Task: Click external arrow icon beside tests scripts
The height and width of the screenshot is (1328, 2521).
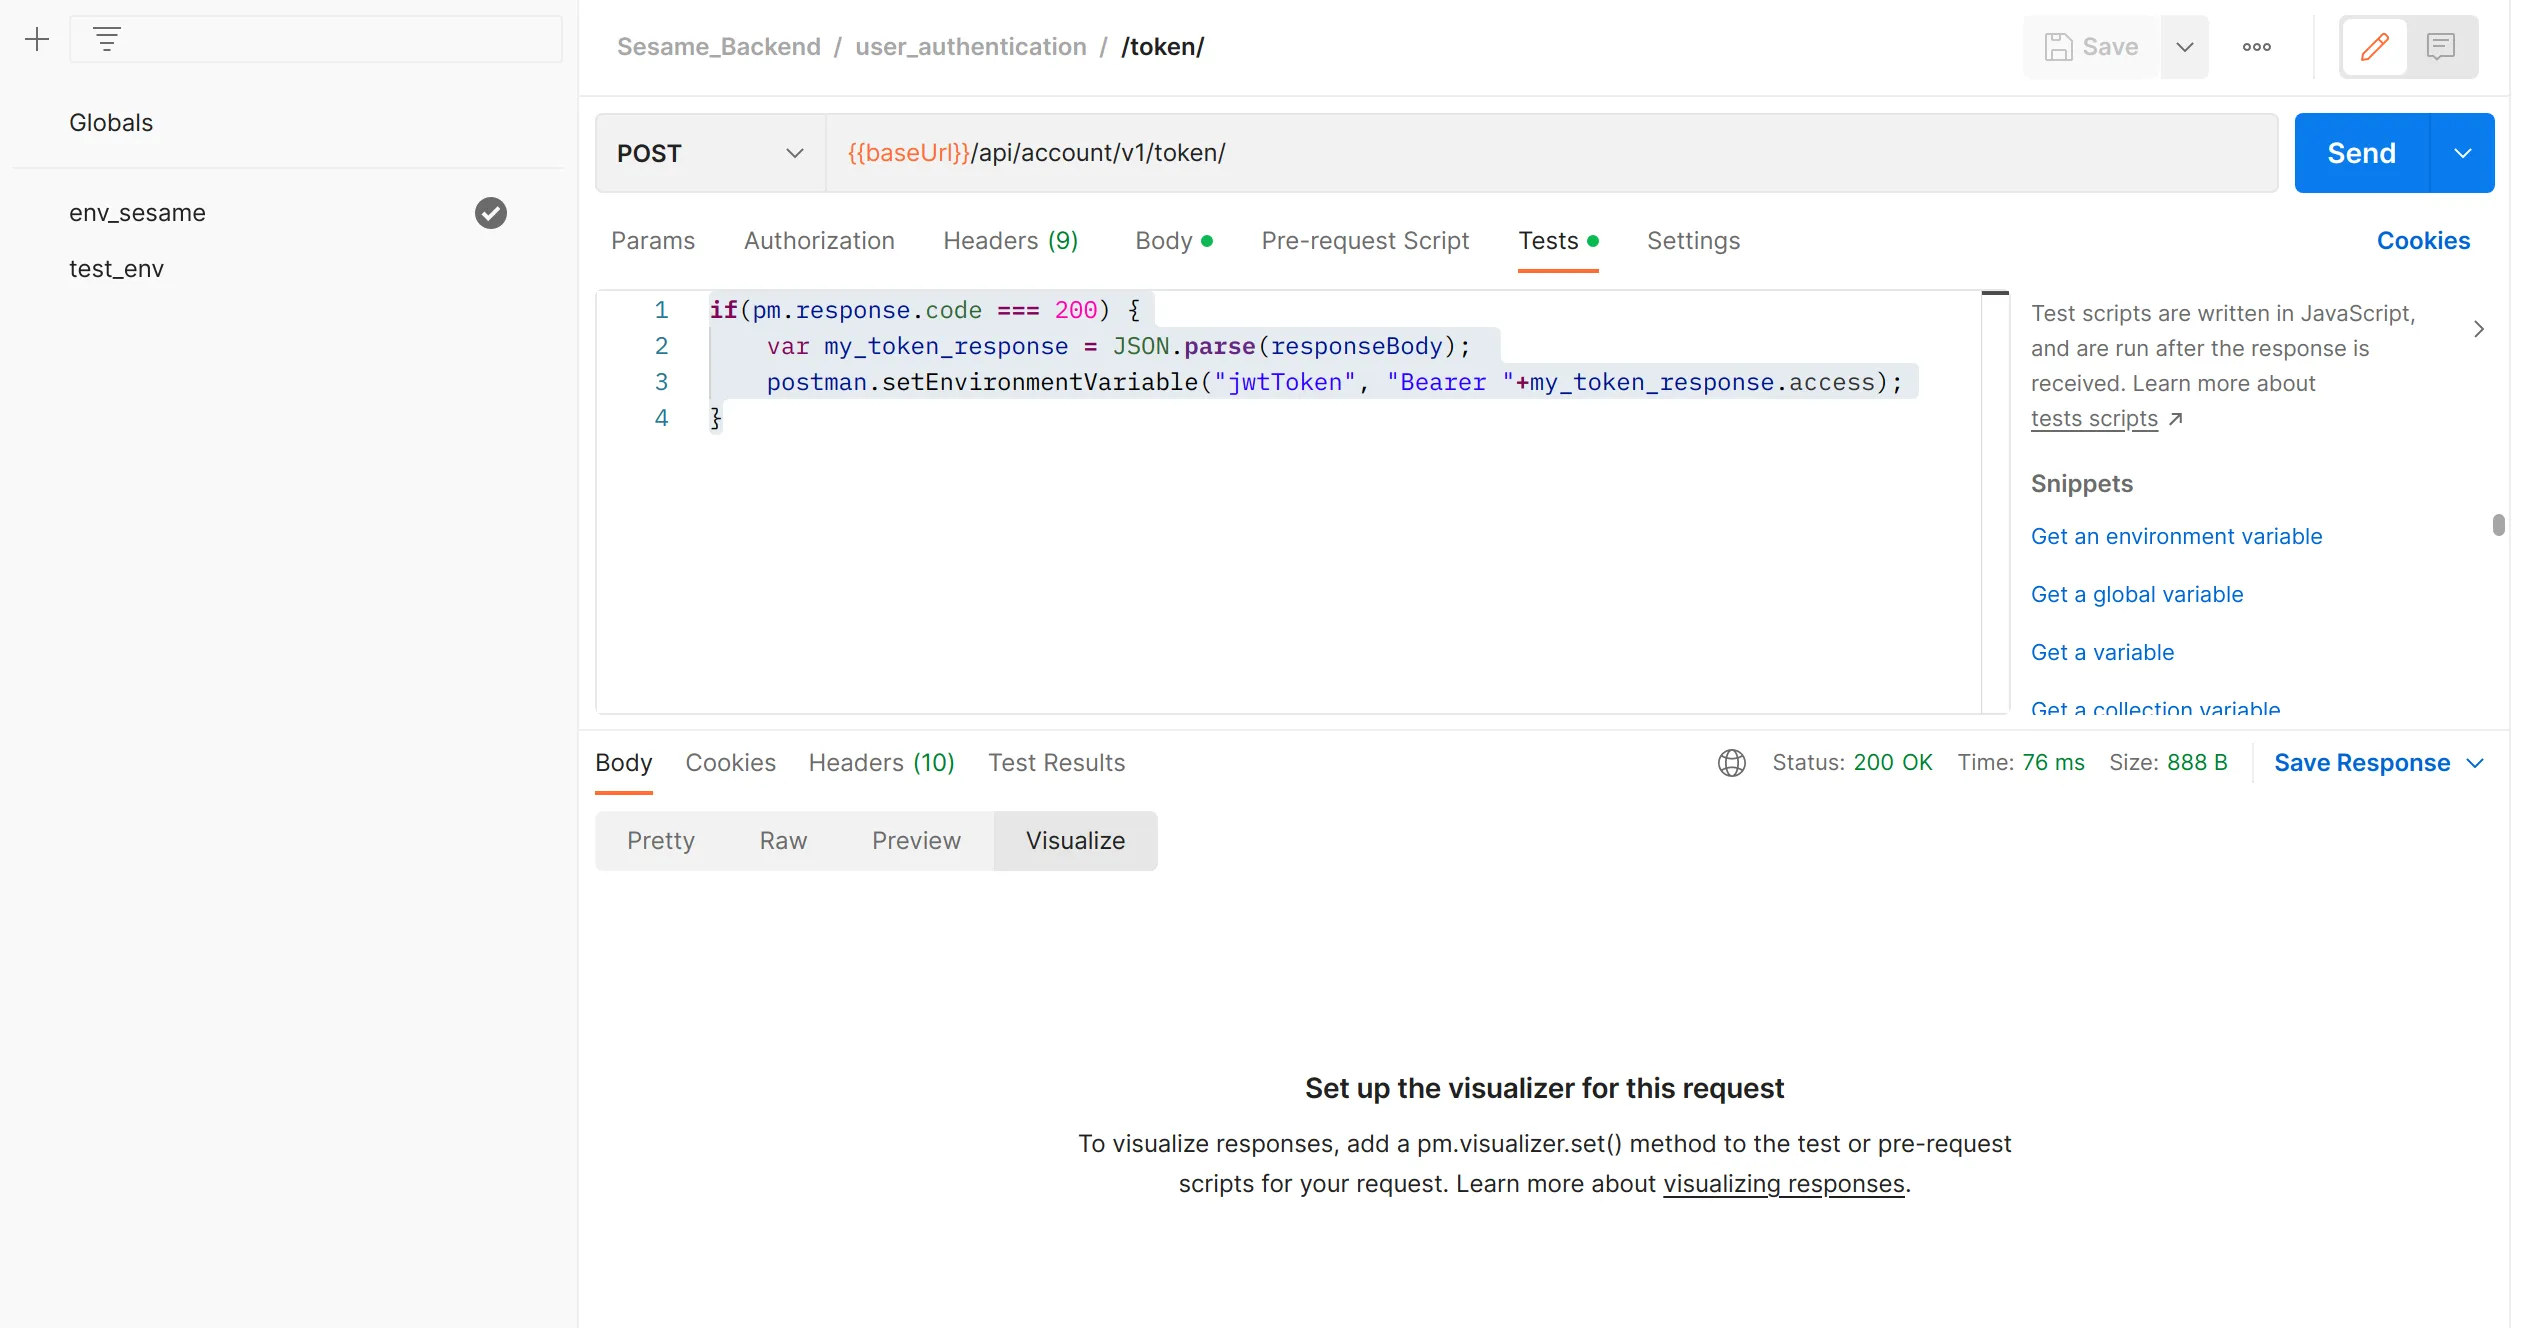Action: (x=2176, y=420)
